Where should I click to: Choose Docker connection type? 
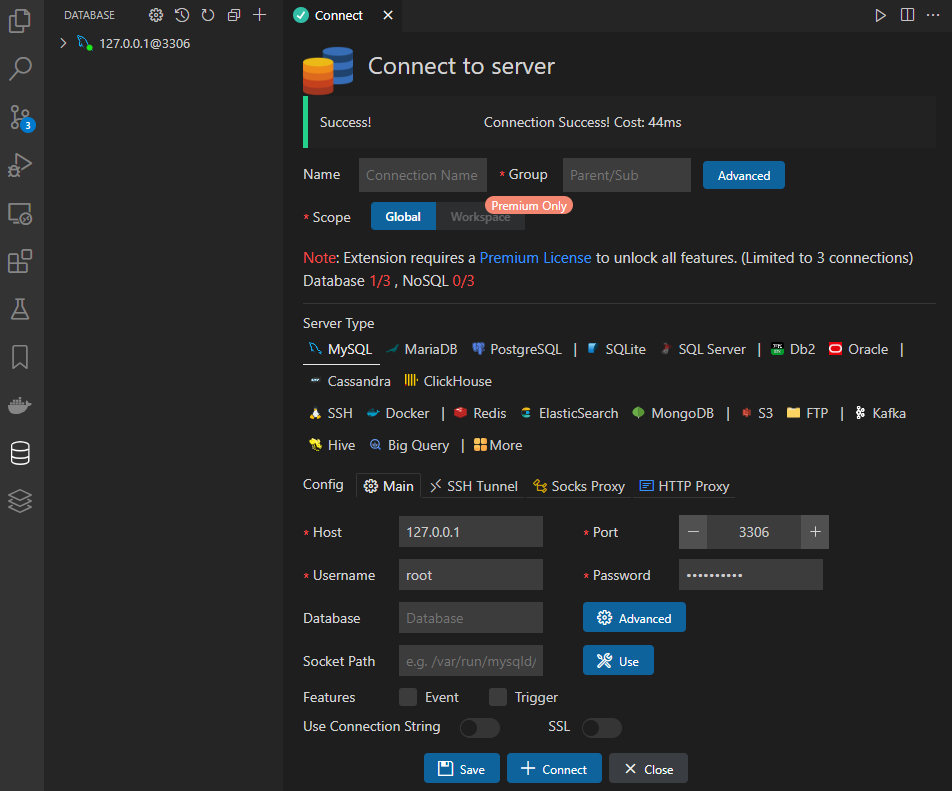coord(398,413)
